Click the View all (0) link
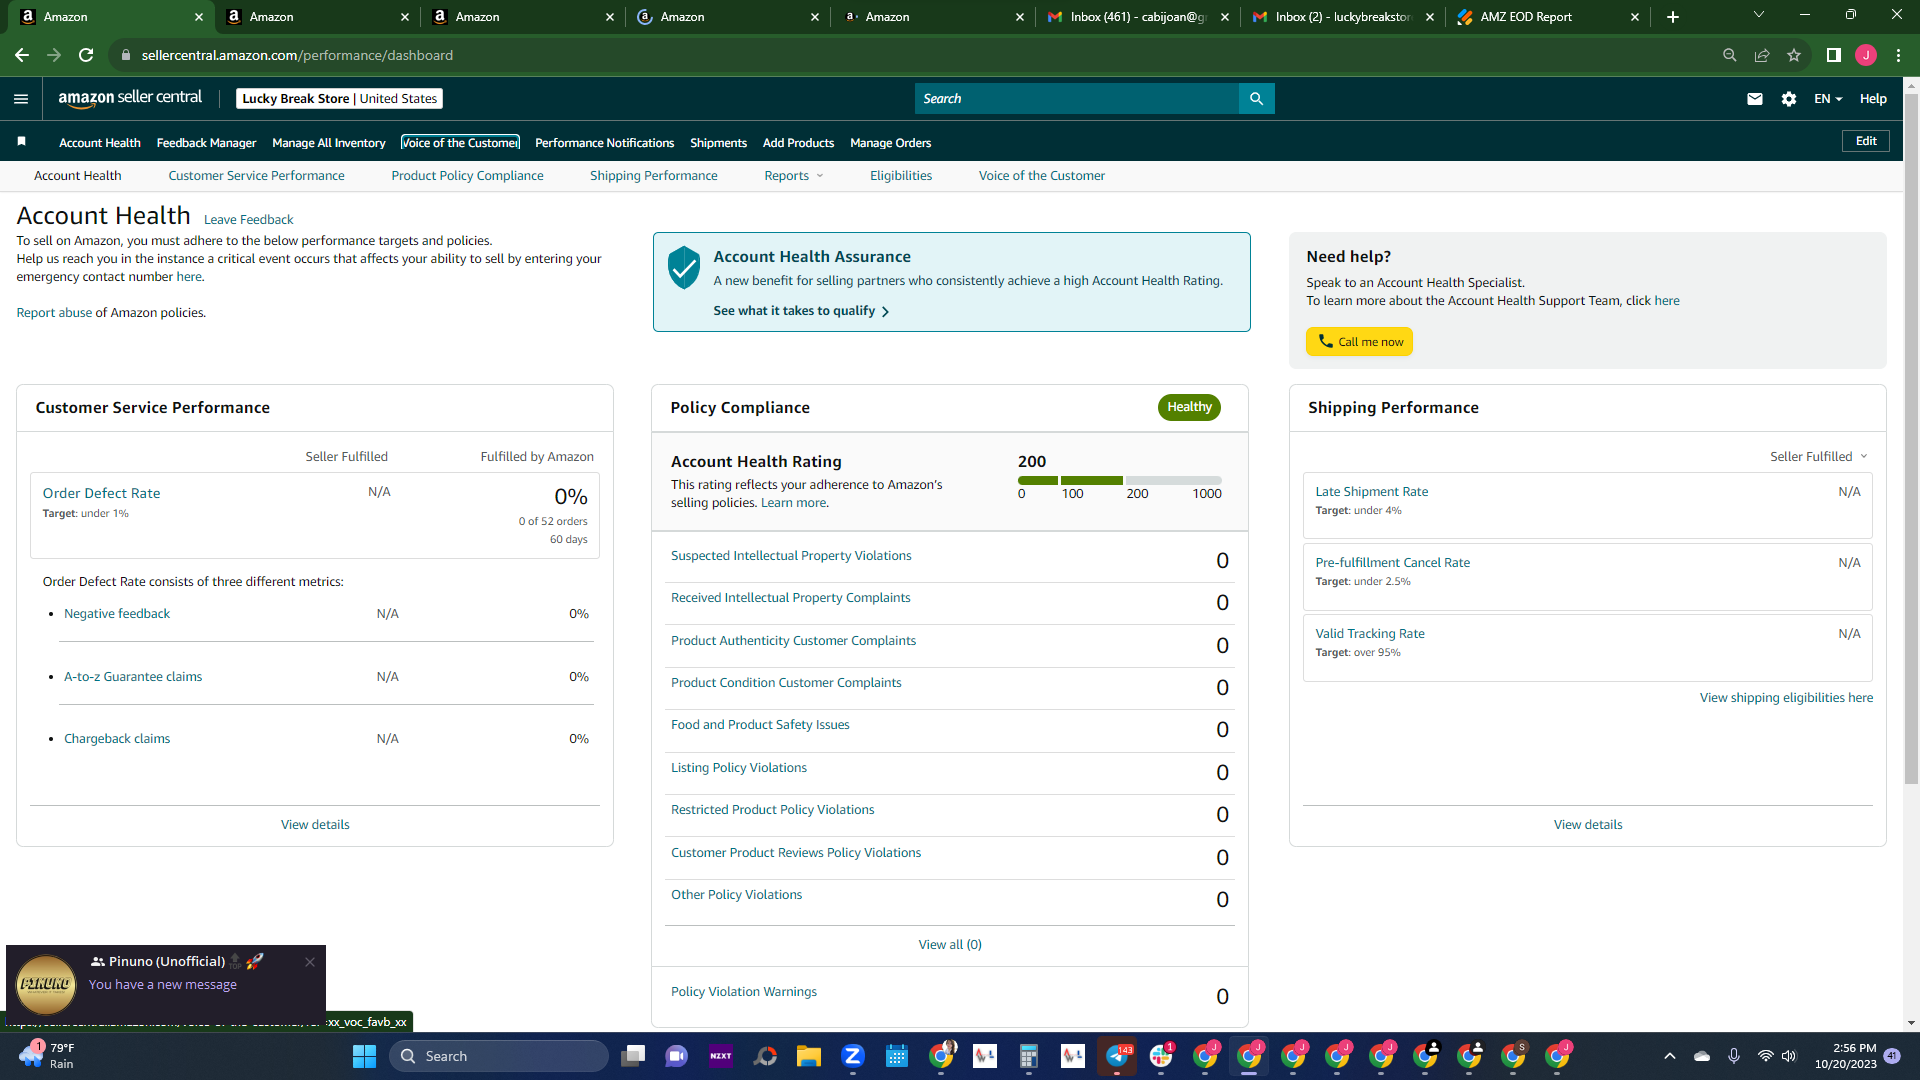1920x1080 pixels. (x=950, y=945)
